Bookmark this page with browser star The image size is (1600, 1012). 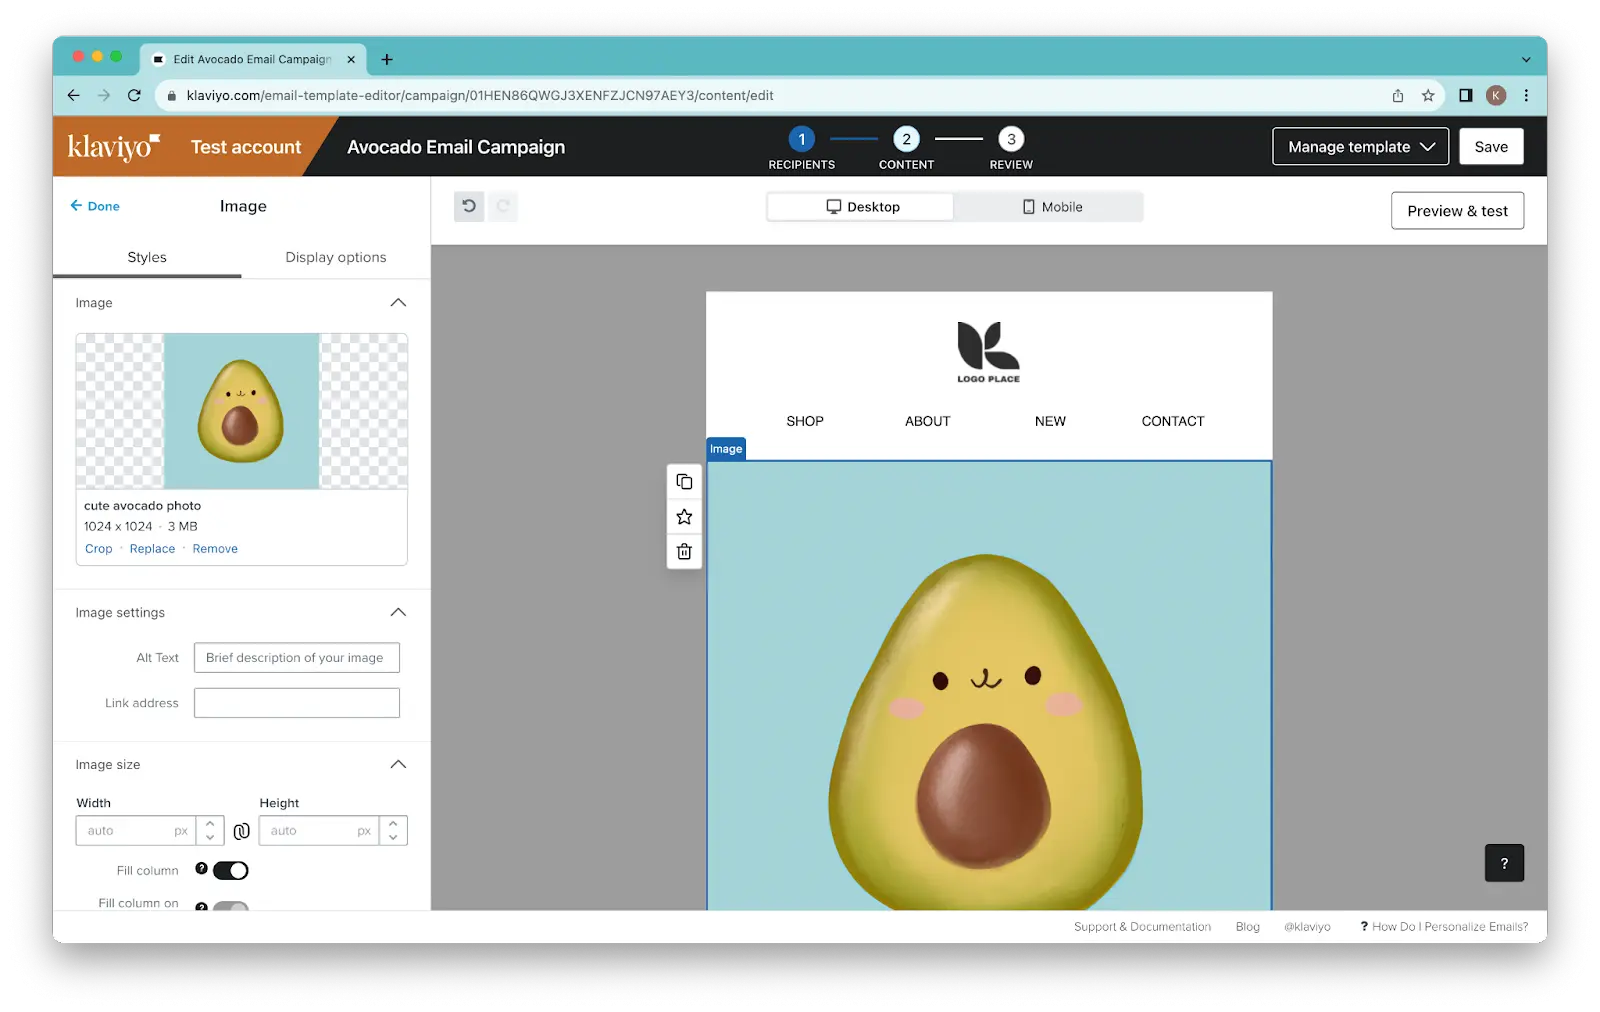coord(1427,96)
